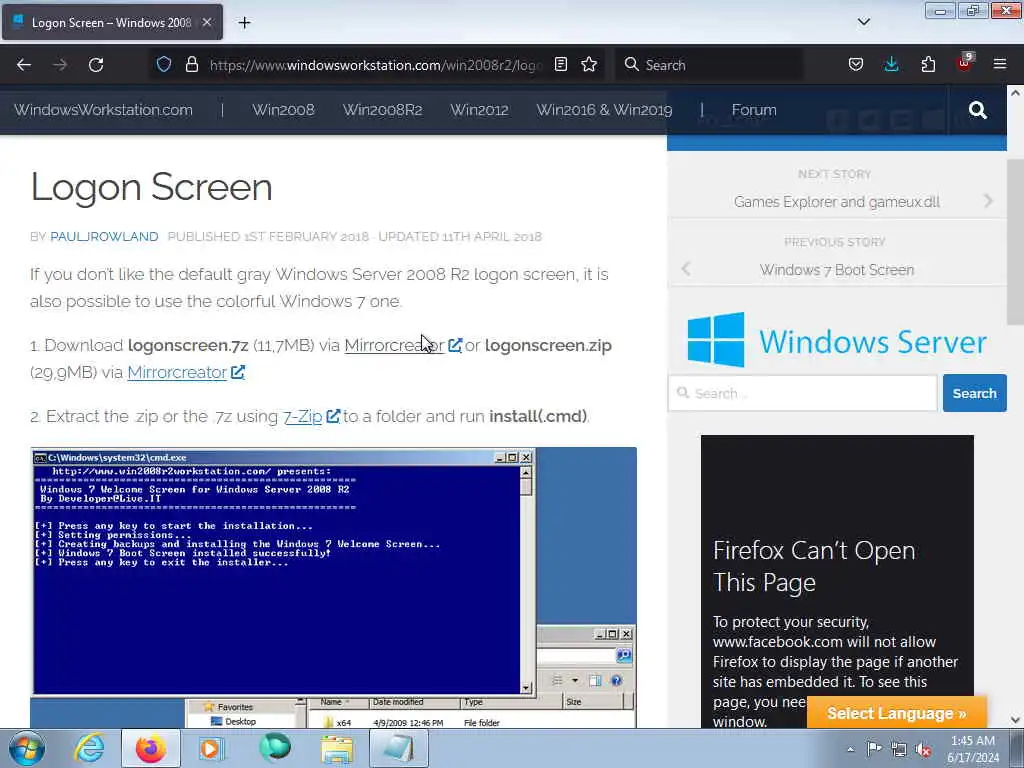Click next story right chevron
1024x768 pixels.
pos(988,201)
